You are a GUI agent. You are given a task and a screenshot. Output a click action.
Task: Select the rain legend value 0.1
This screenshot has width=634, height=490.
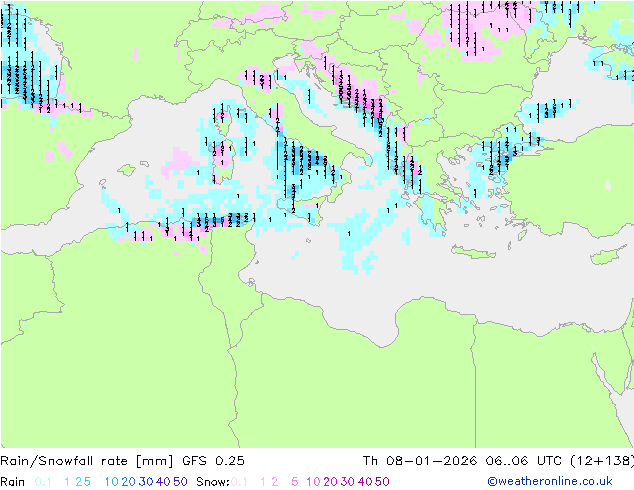pos(43,482)
